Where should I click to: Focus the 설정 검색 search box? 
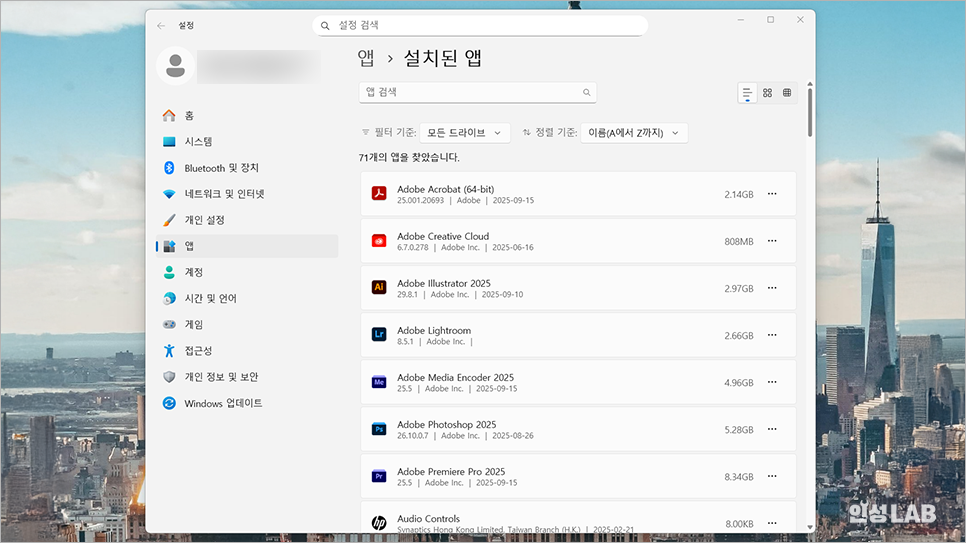coord(480,25)
